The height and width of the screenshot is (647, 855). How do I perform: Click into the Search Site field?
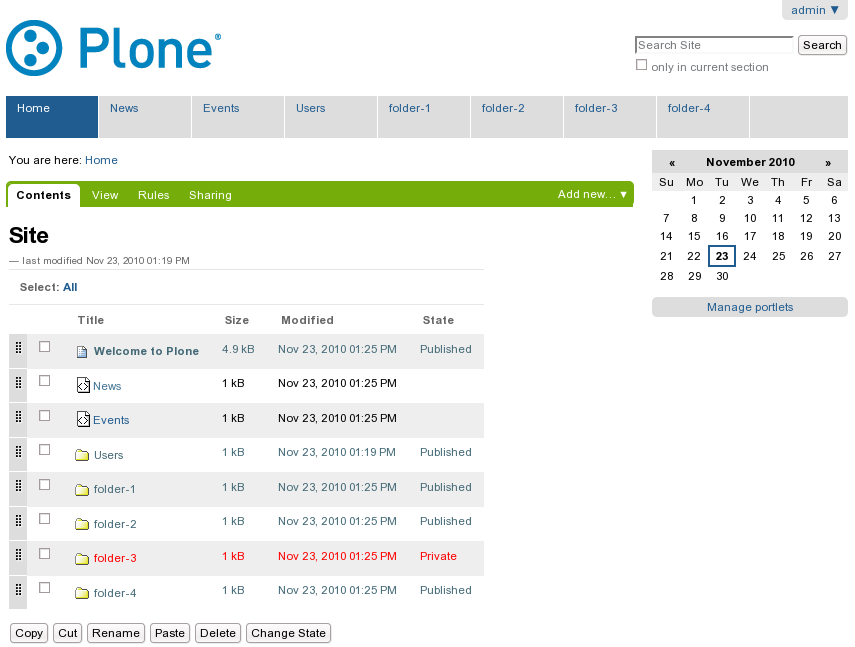(714, 45)
